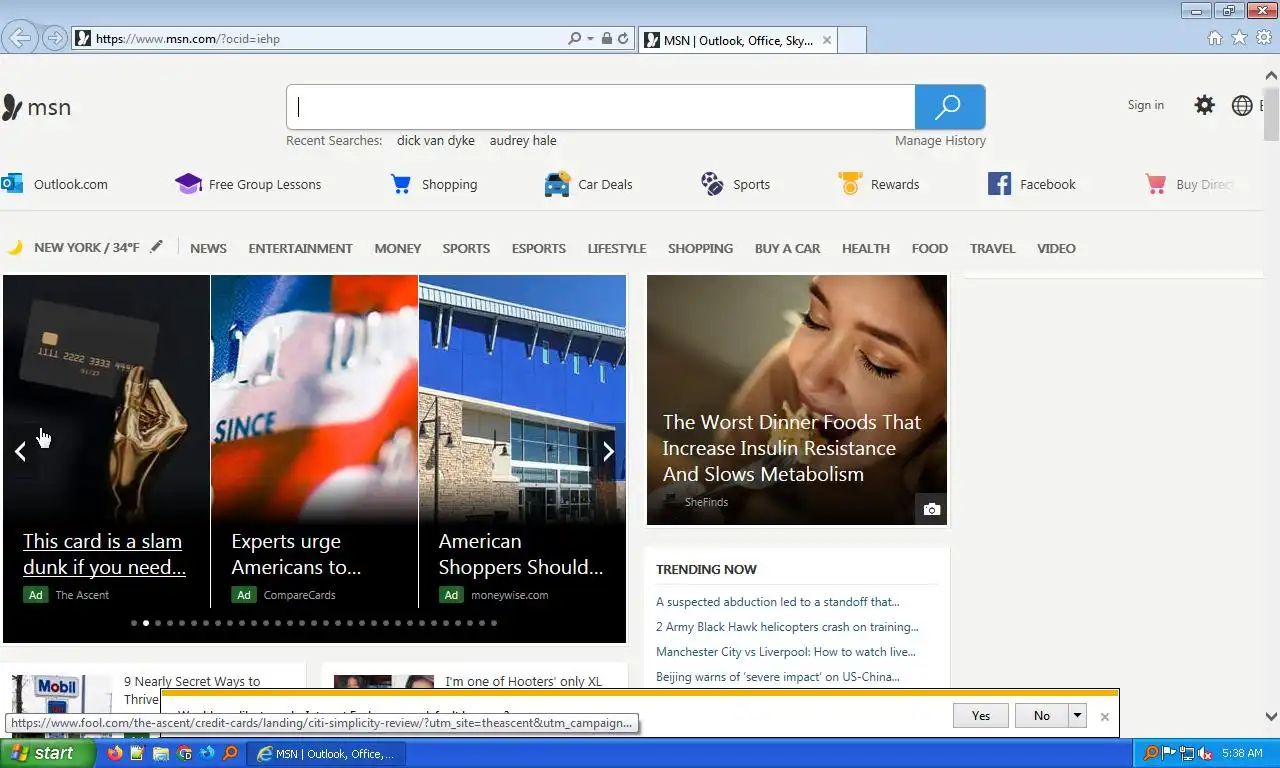The image size is (1280, 768).
Task: Open the LIFESTYLE section
Action: click(617, 248)
